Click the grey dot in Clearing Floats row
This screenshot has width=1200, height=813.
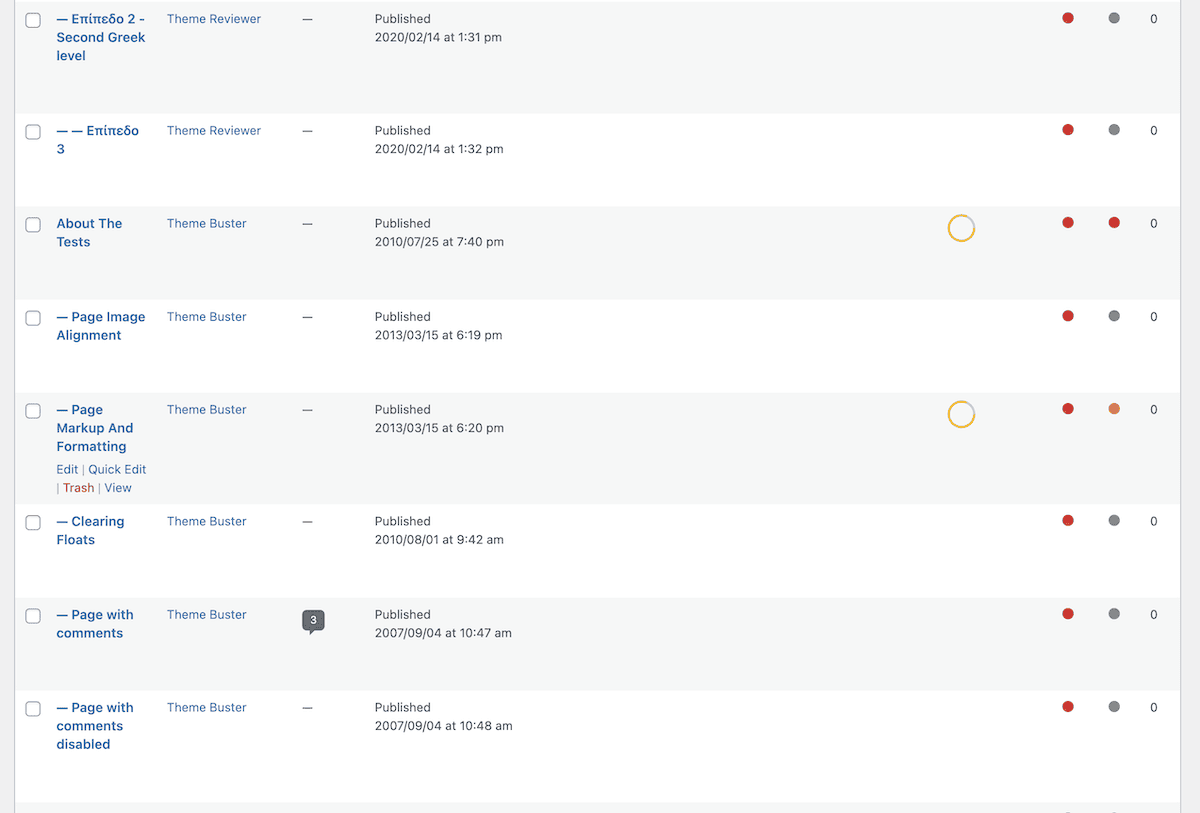pyautogui.click(x=1114, y=520)
